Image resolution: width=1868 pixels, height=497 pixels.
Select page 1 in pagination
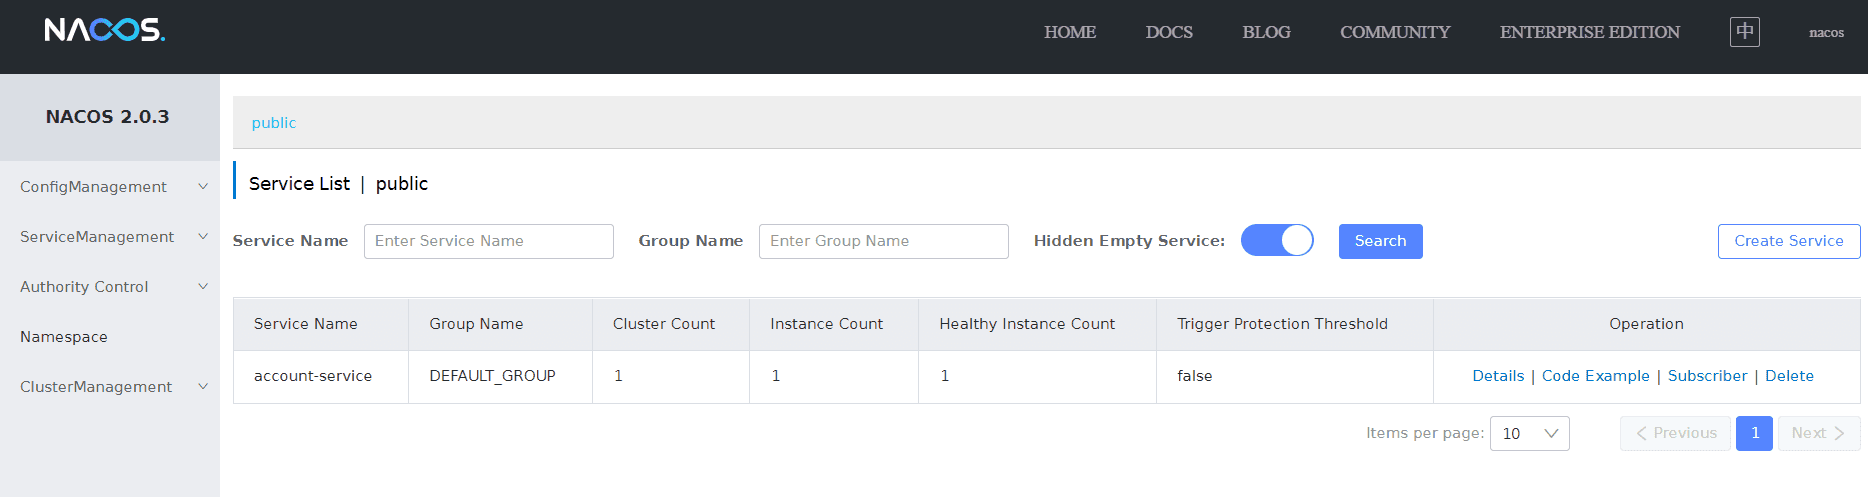click(1754, 433)
